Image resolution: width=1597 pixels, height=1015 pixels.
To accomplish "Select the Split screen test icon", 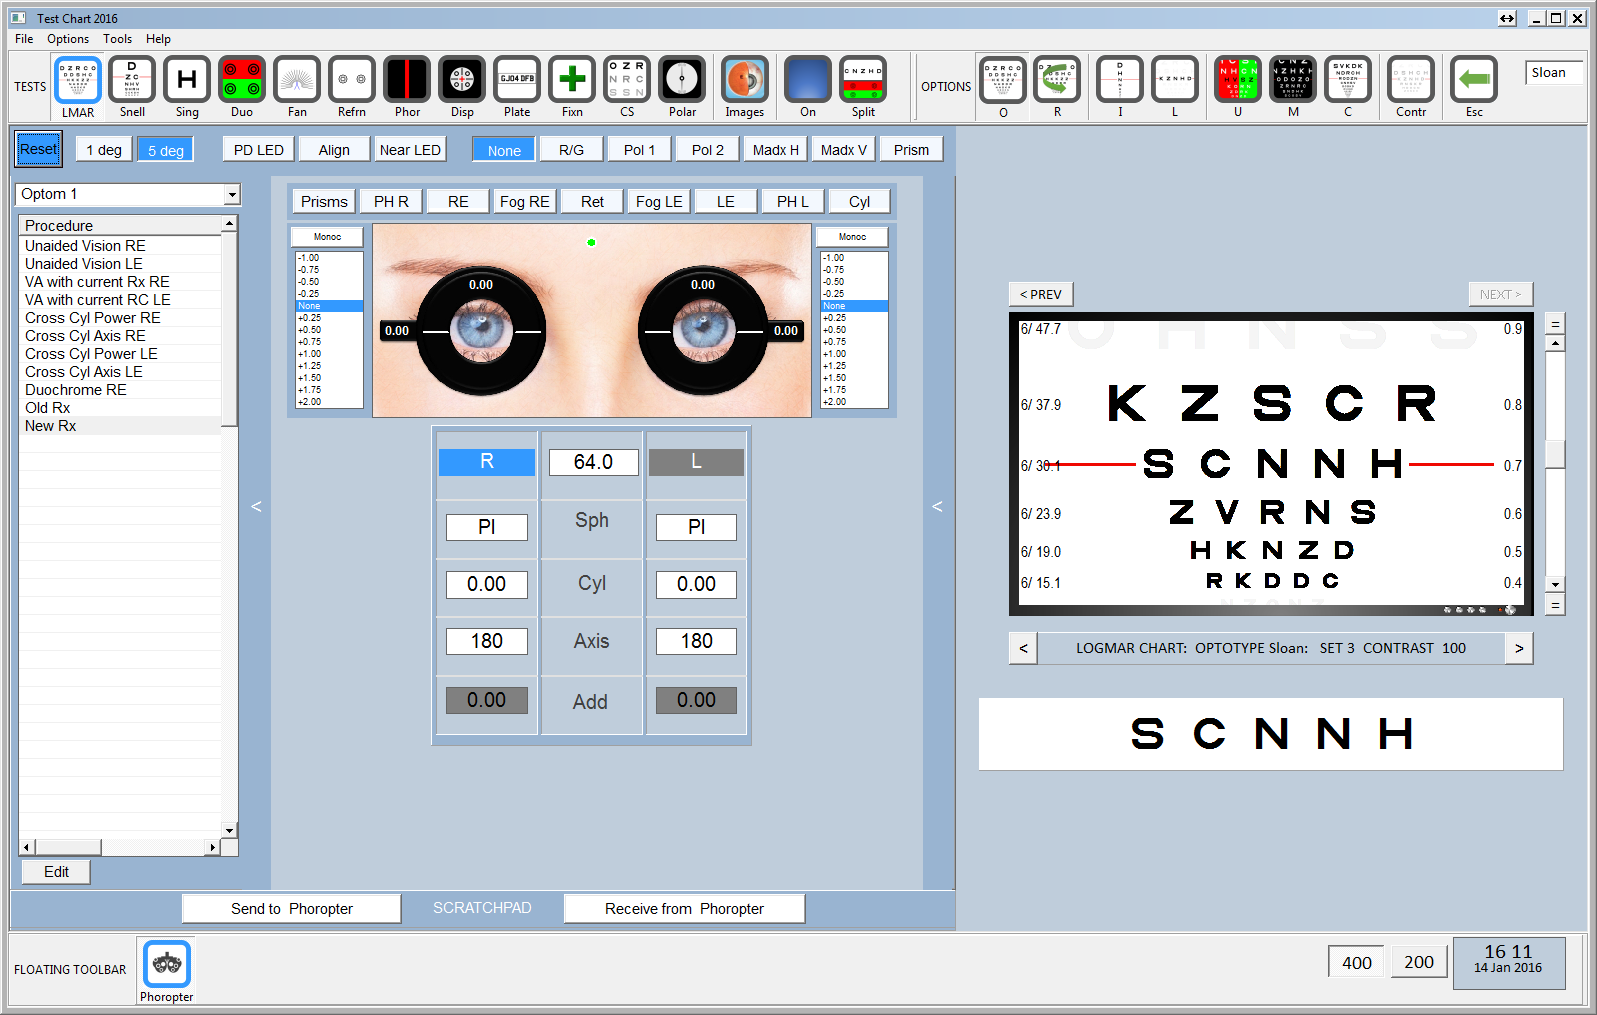I will [863, 80].
